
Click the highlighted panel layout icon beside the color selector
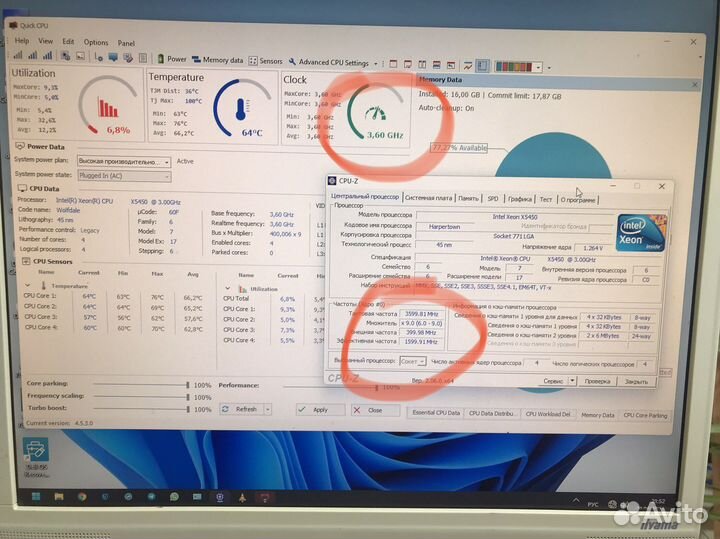pyautogui.click(x=482, y=66)
